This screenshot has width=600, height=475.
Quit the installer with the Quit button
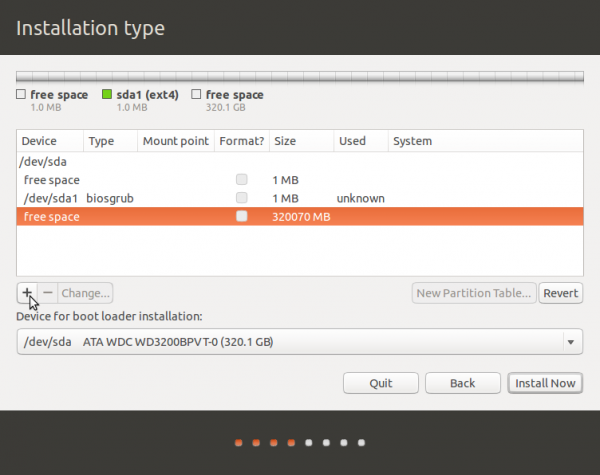tap(380, 383)
